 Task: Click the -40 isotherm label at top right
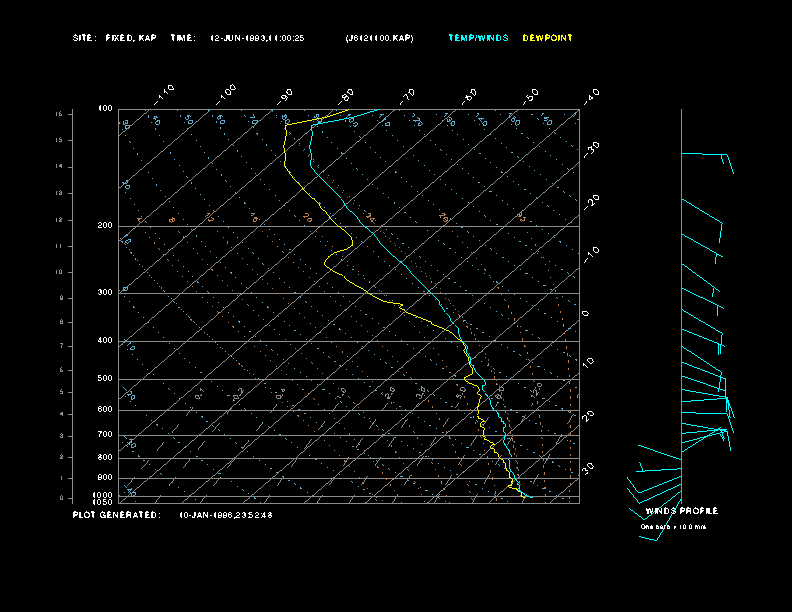click(590, 95)
